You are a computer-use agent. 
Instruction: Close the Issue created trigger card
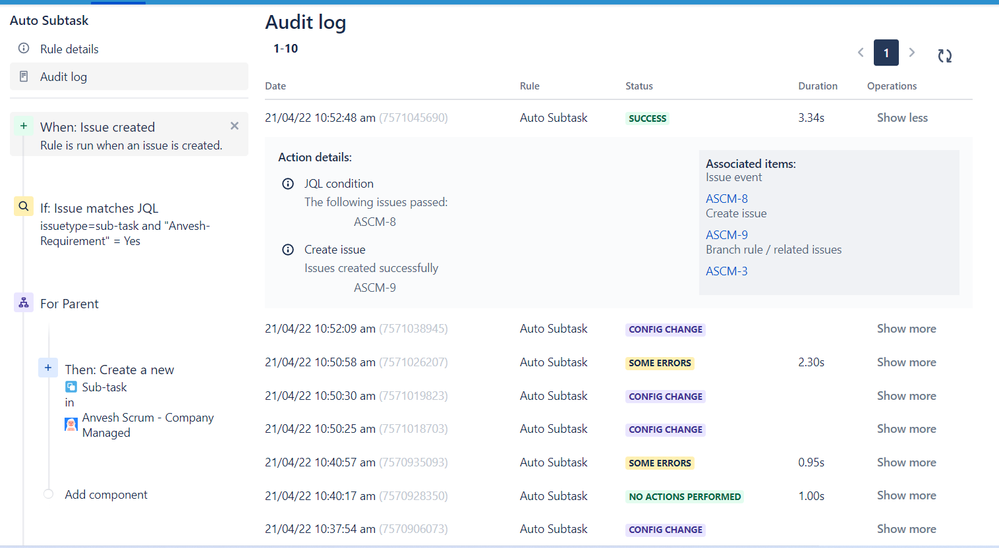click(x=234, y=126)
